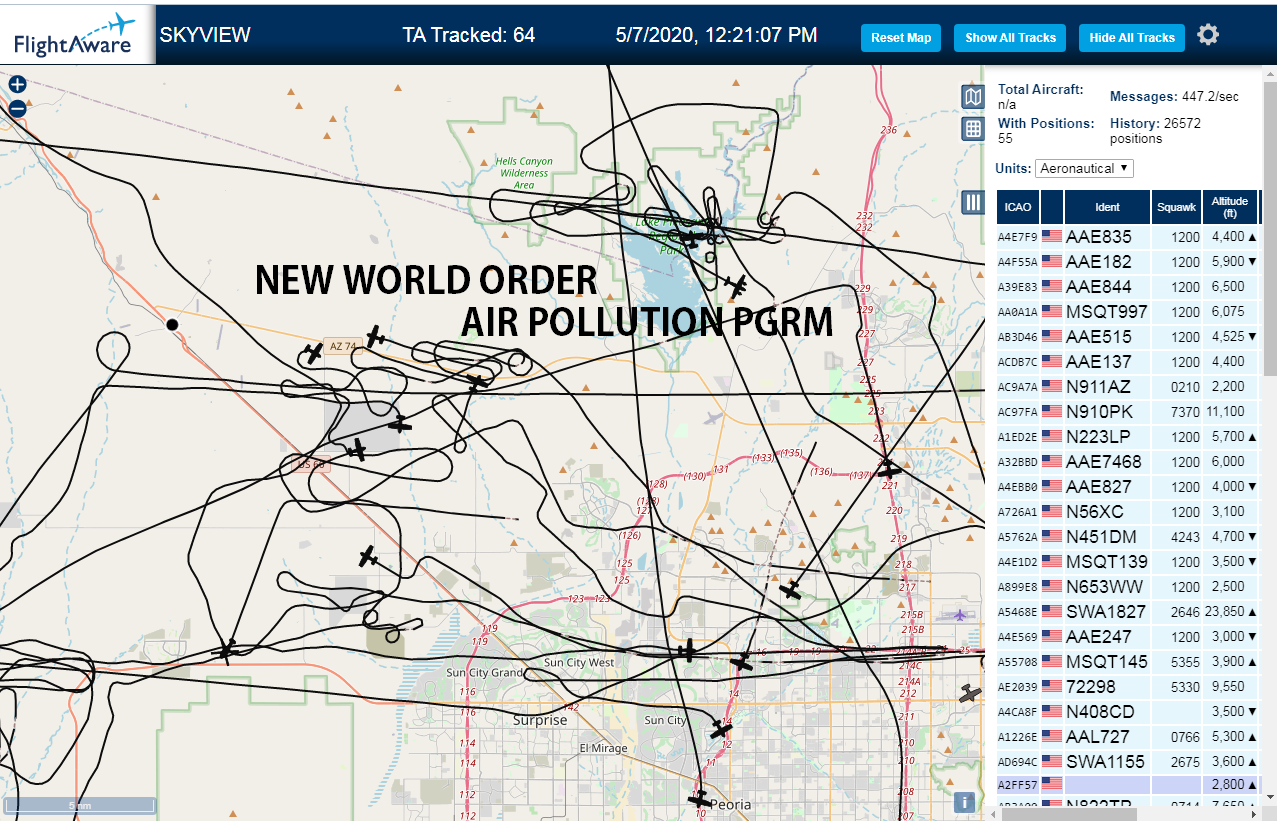
Task: Click the US flag in SWA1827 row
Action: point(1052,612)
